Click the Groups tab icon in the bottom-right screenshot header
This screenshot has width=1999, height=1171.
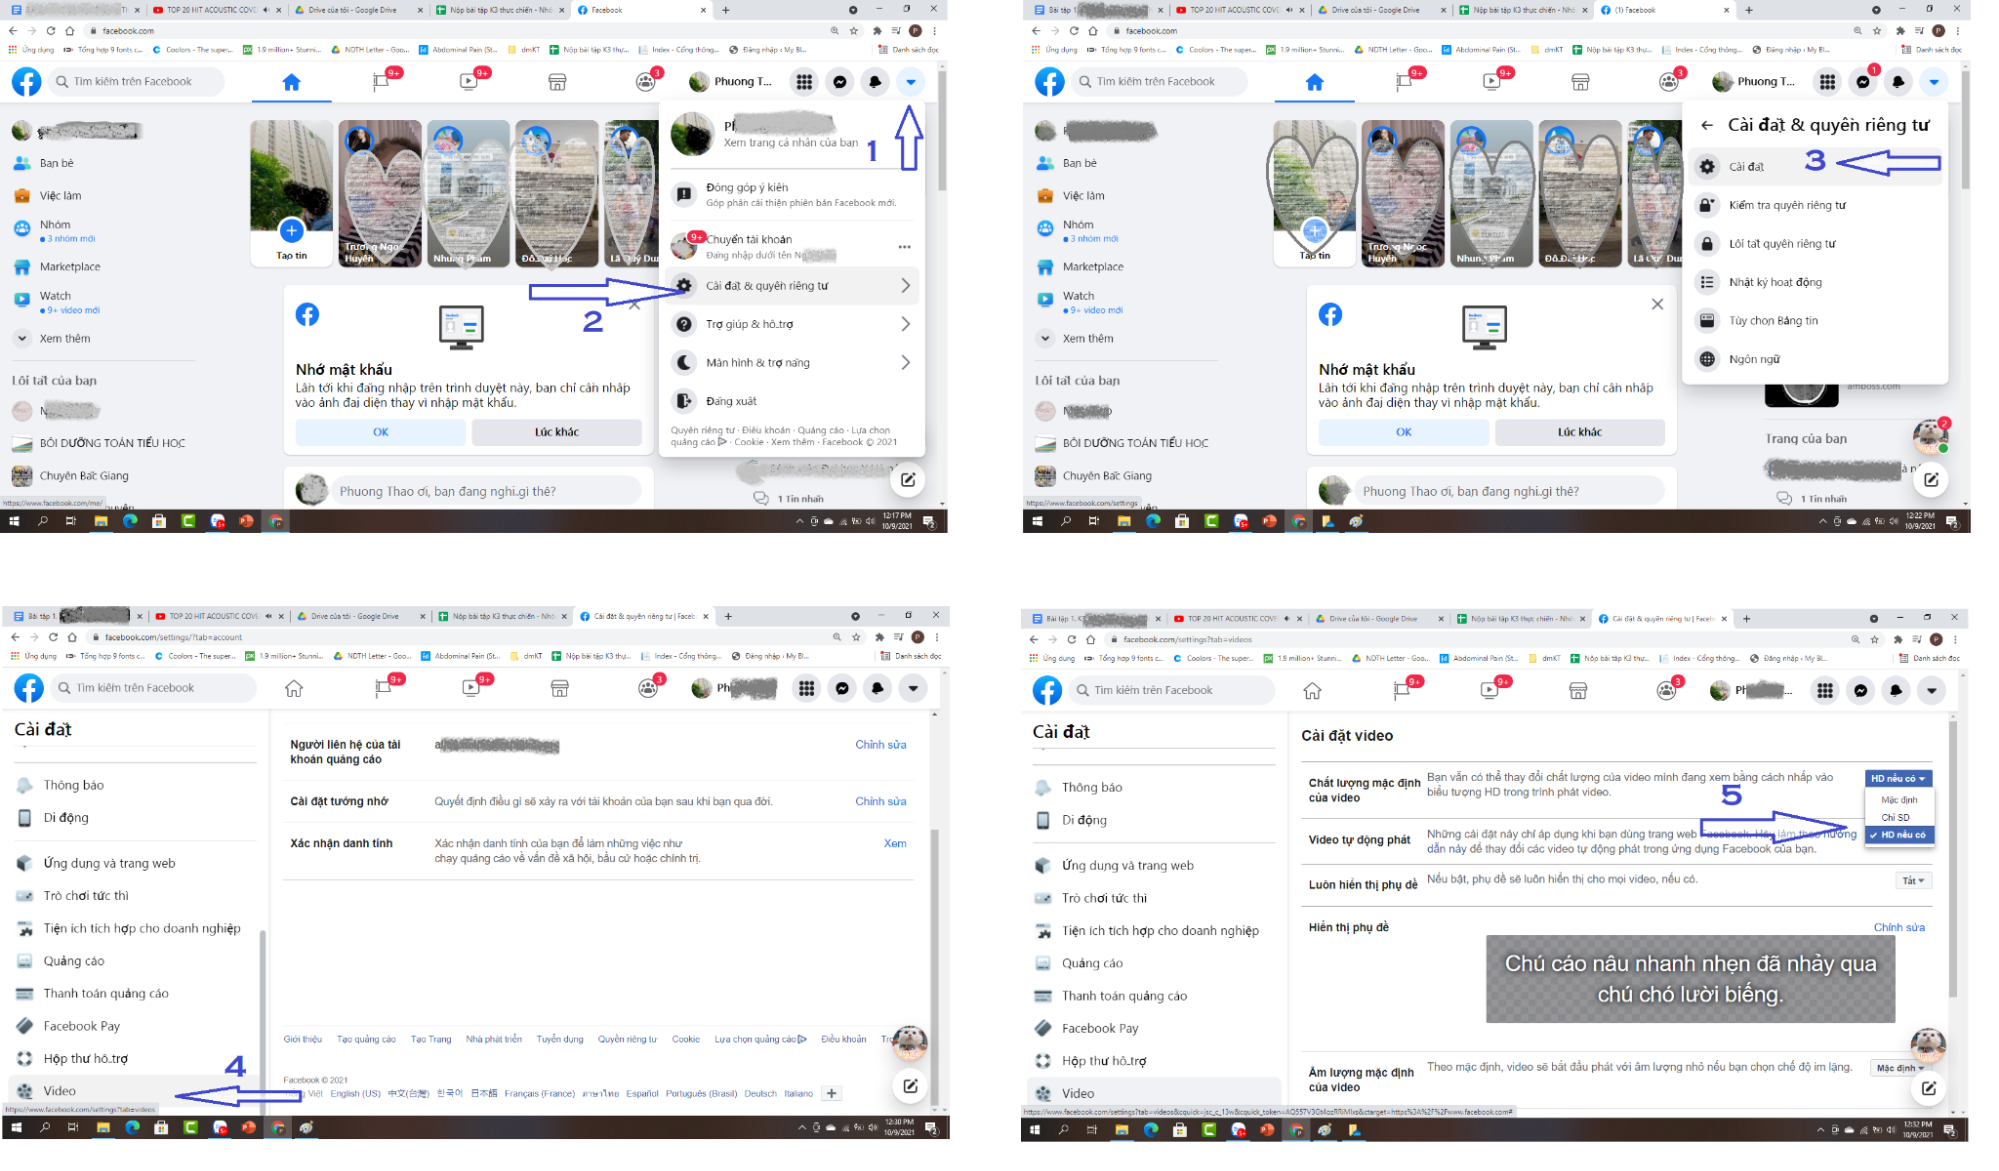coord(1666,690)
